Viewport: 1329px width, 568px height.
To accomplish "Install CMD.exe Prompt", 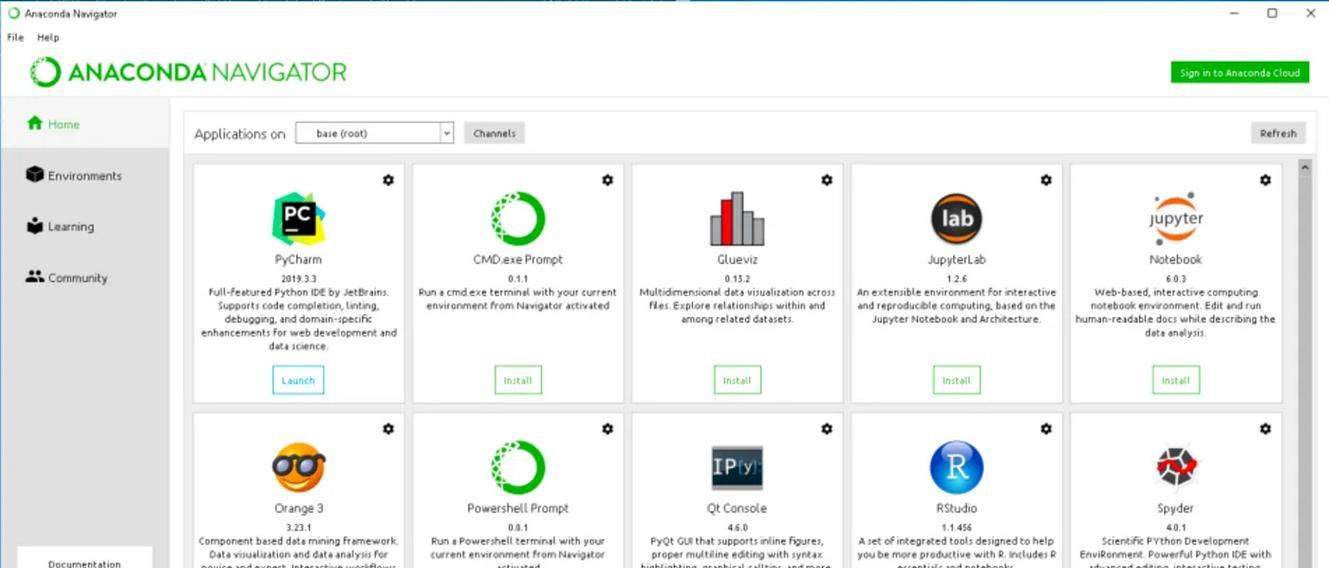I will coord(518,380).
